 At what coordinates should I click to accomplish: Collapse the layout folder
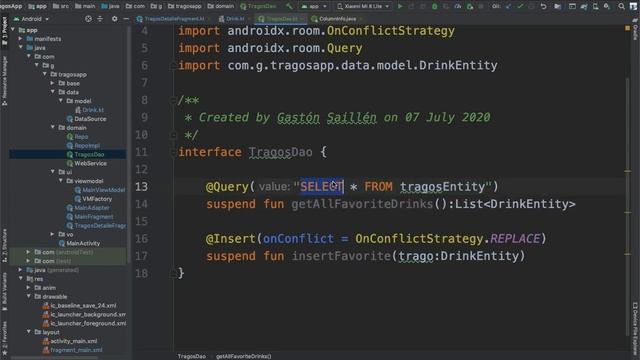(29, 332)
